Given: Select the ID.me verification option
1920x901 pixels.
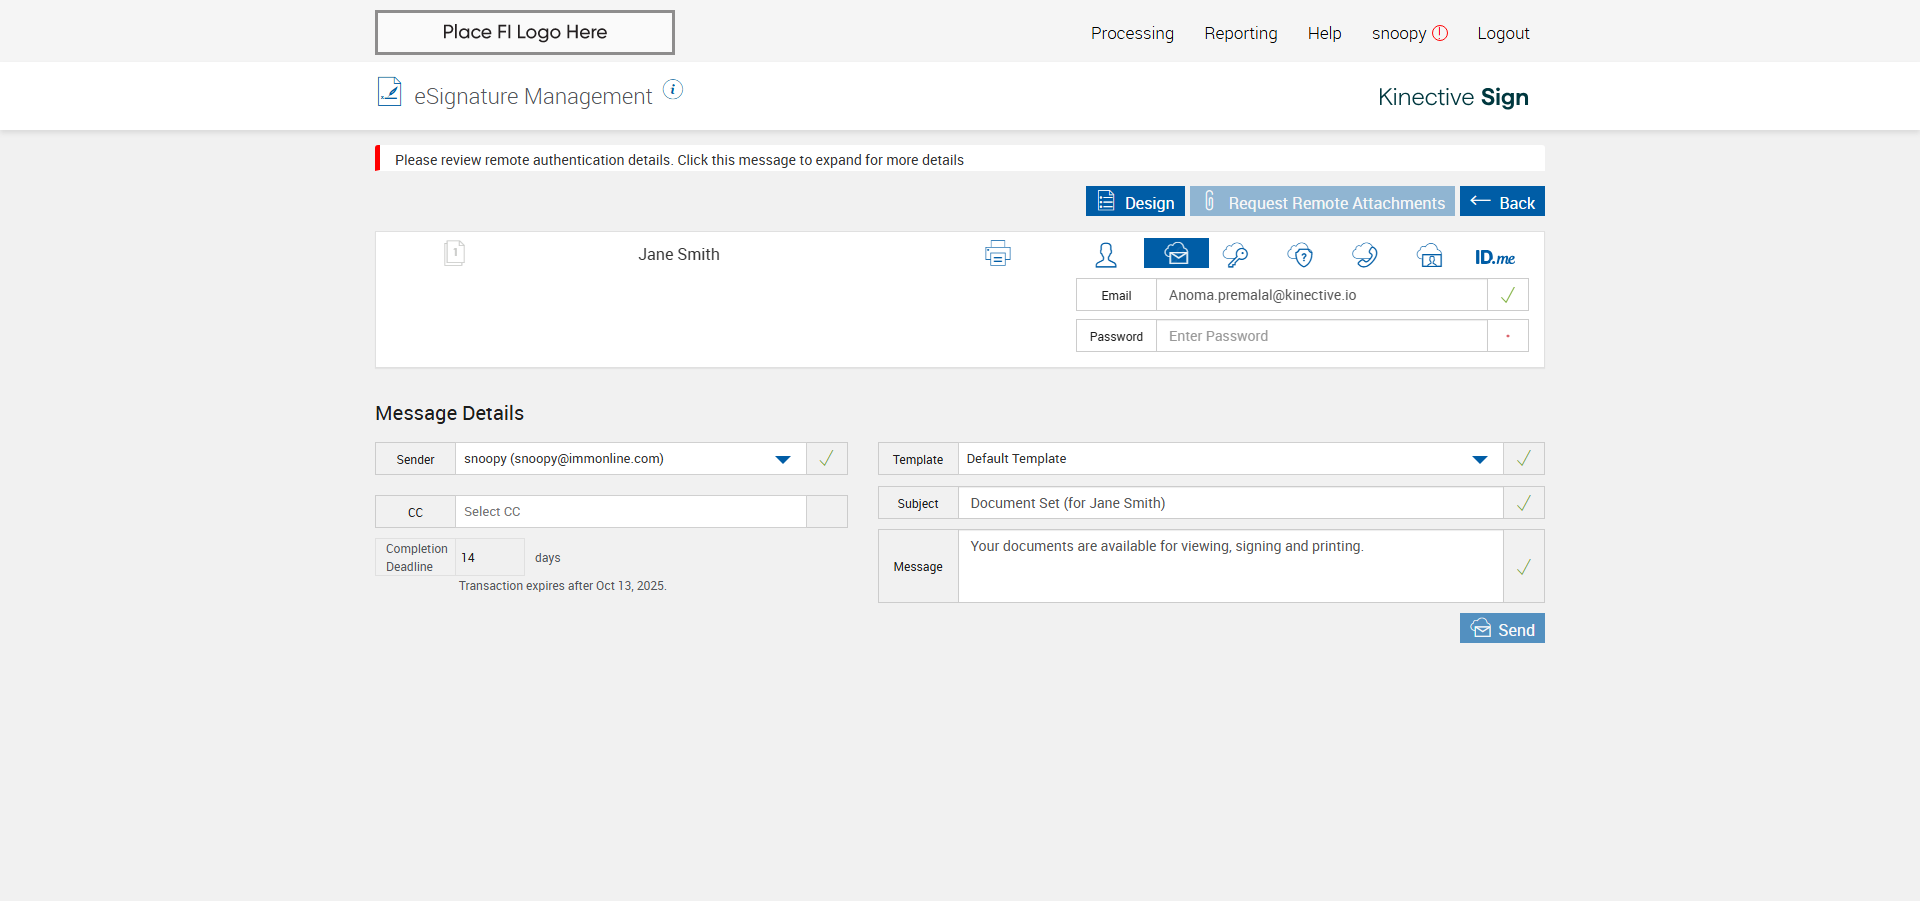Looking at the screenshot, I should pyautogui.click(x=1495, y=257).
